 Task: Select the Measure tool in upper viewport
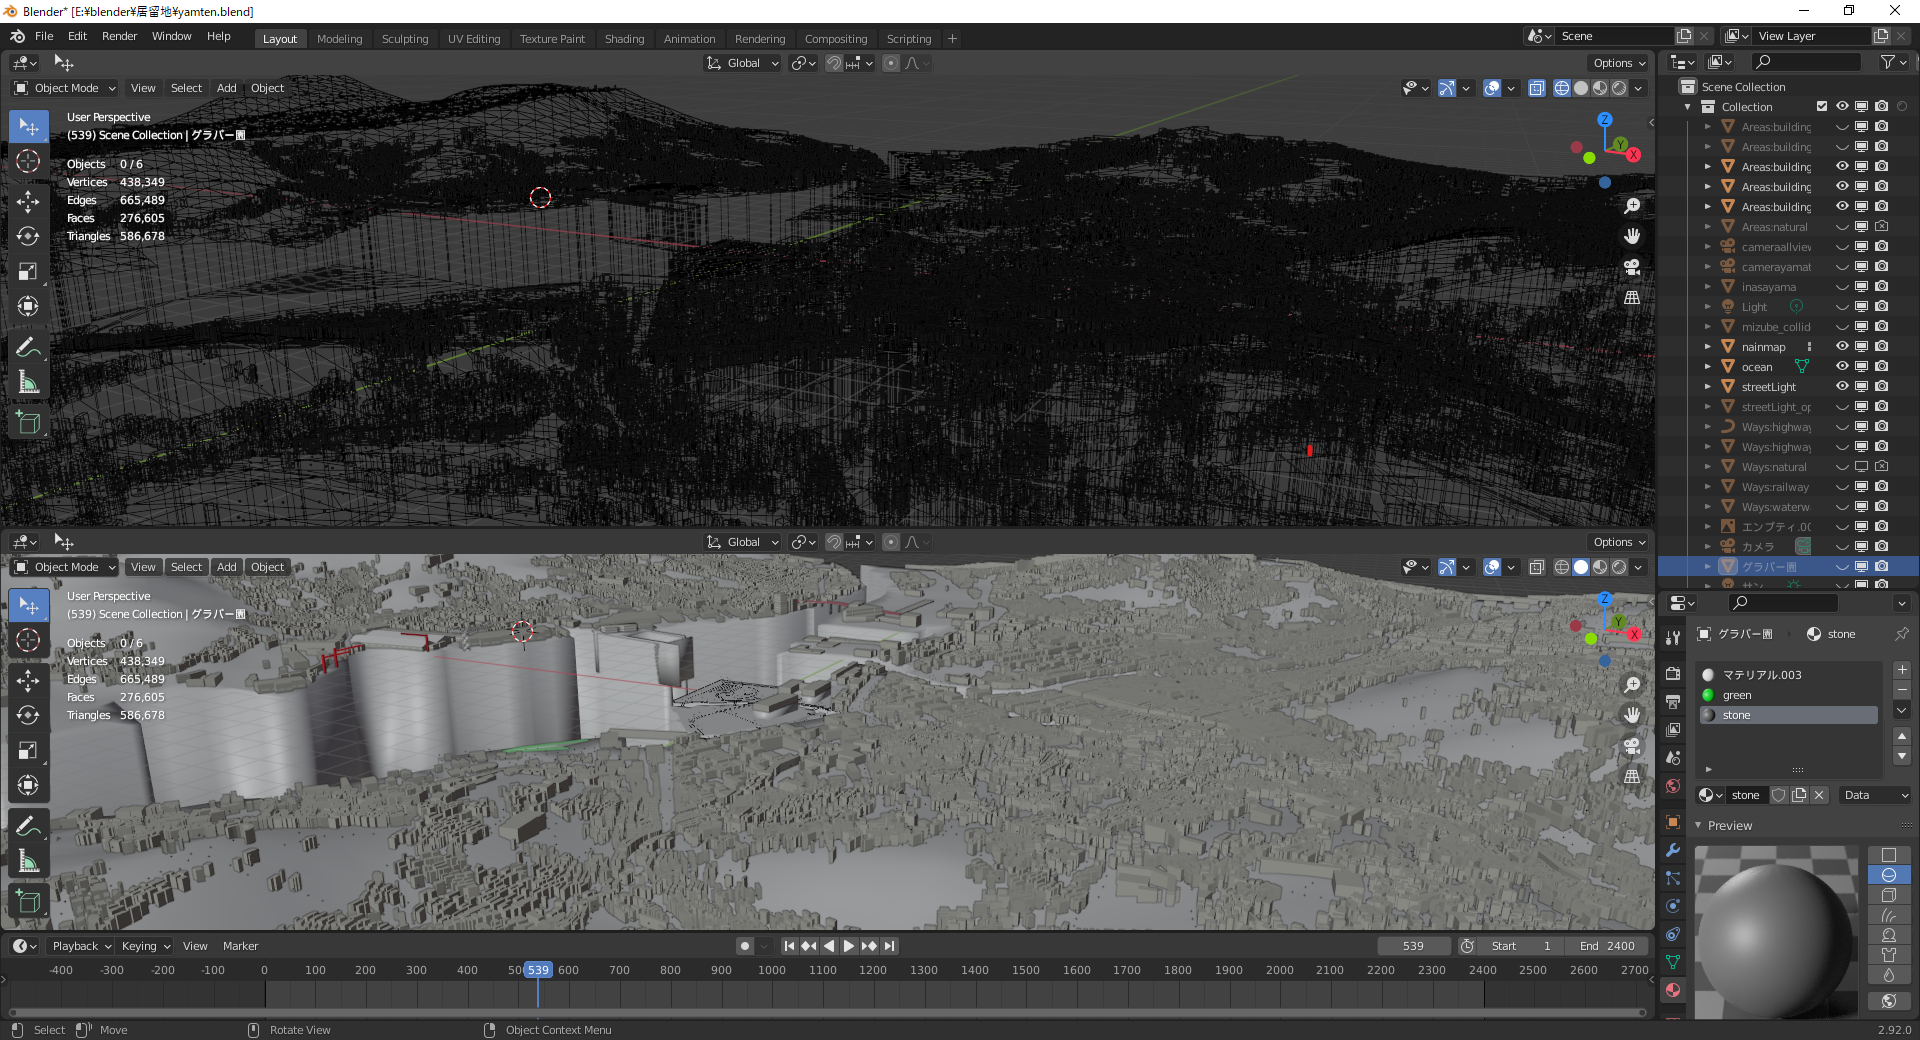click(x=29, y=383)
